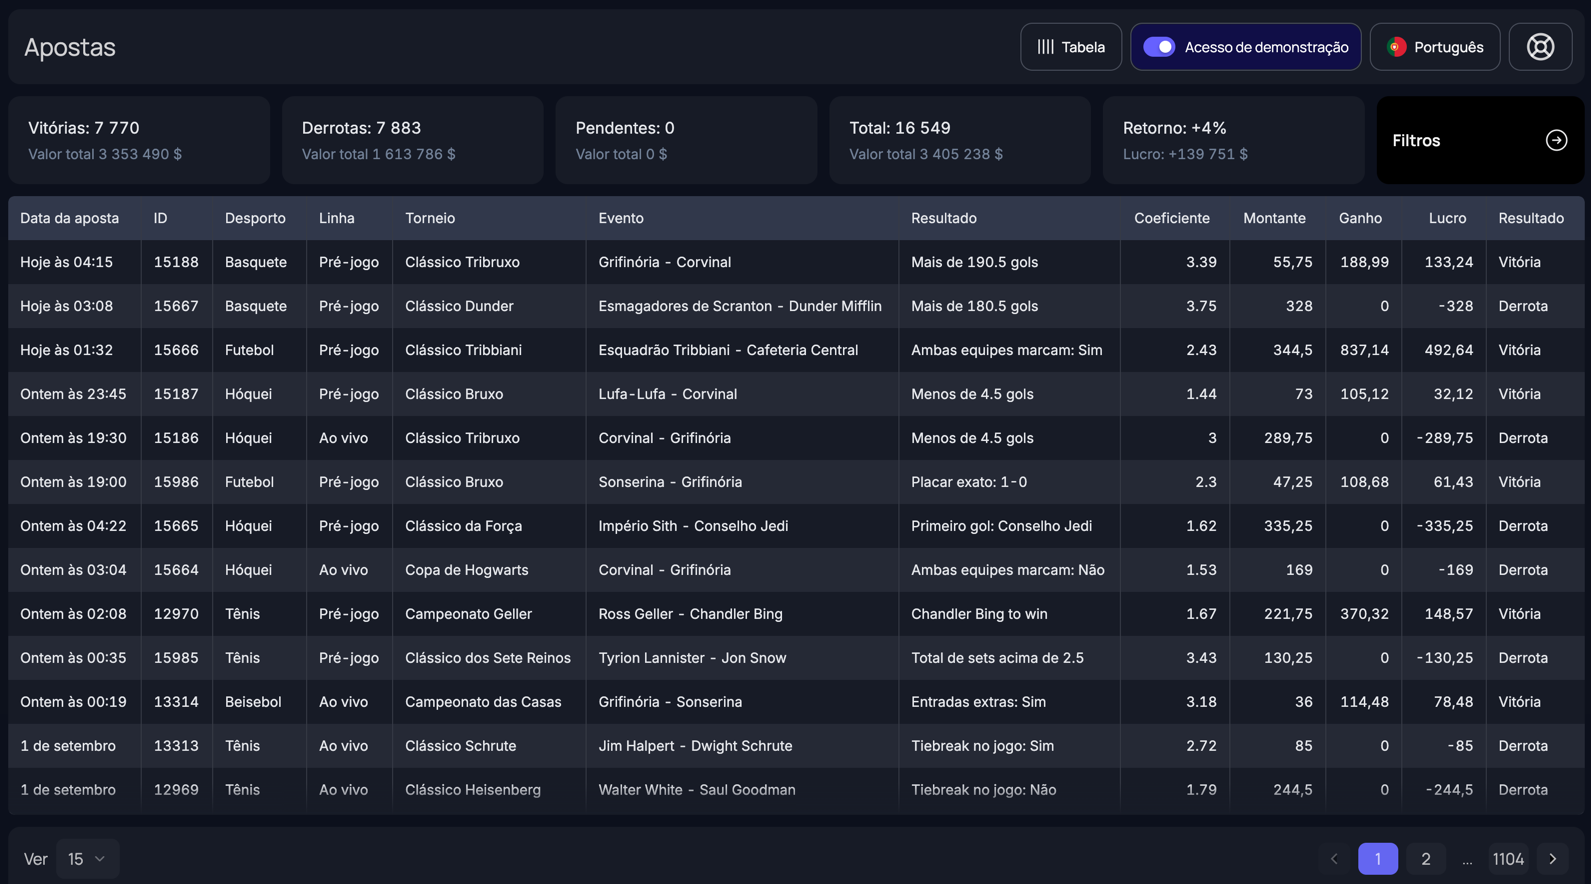1591x884 pixels.
Task: Open the rows-per-page dropdown showing 15
Action: [87, 859]
